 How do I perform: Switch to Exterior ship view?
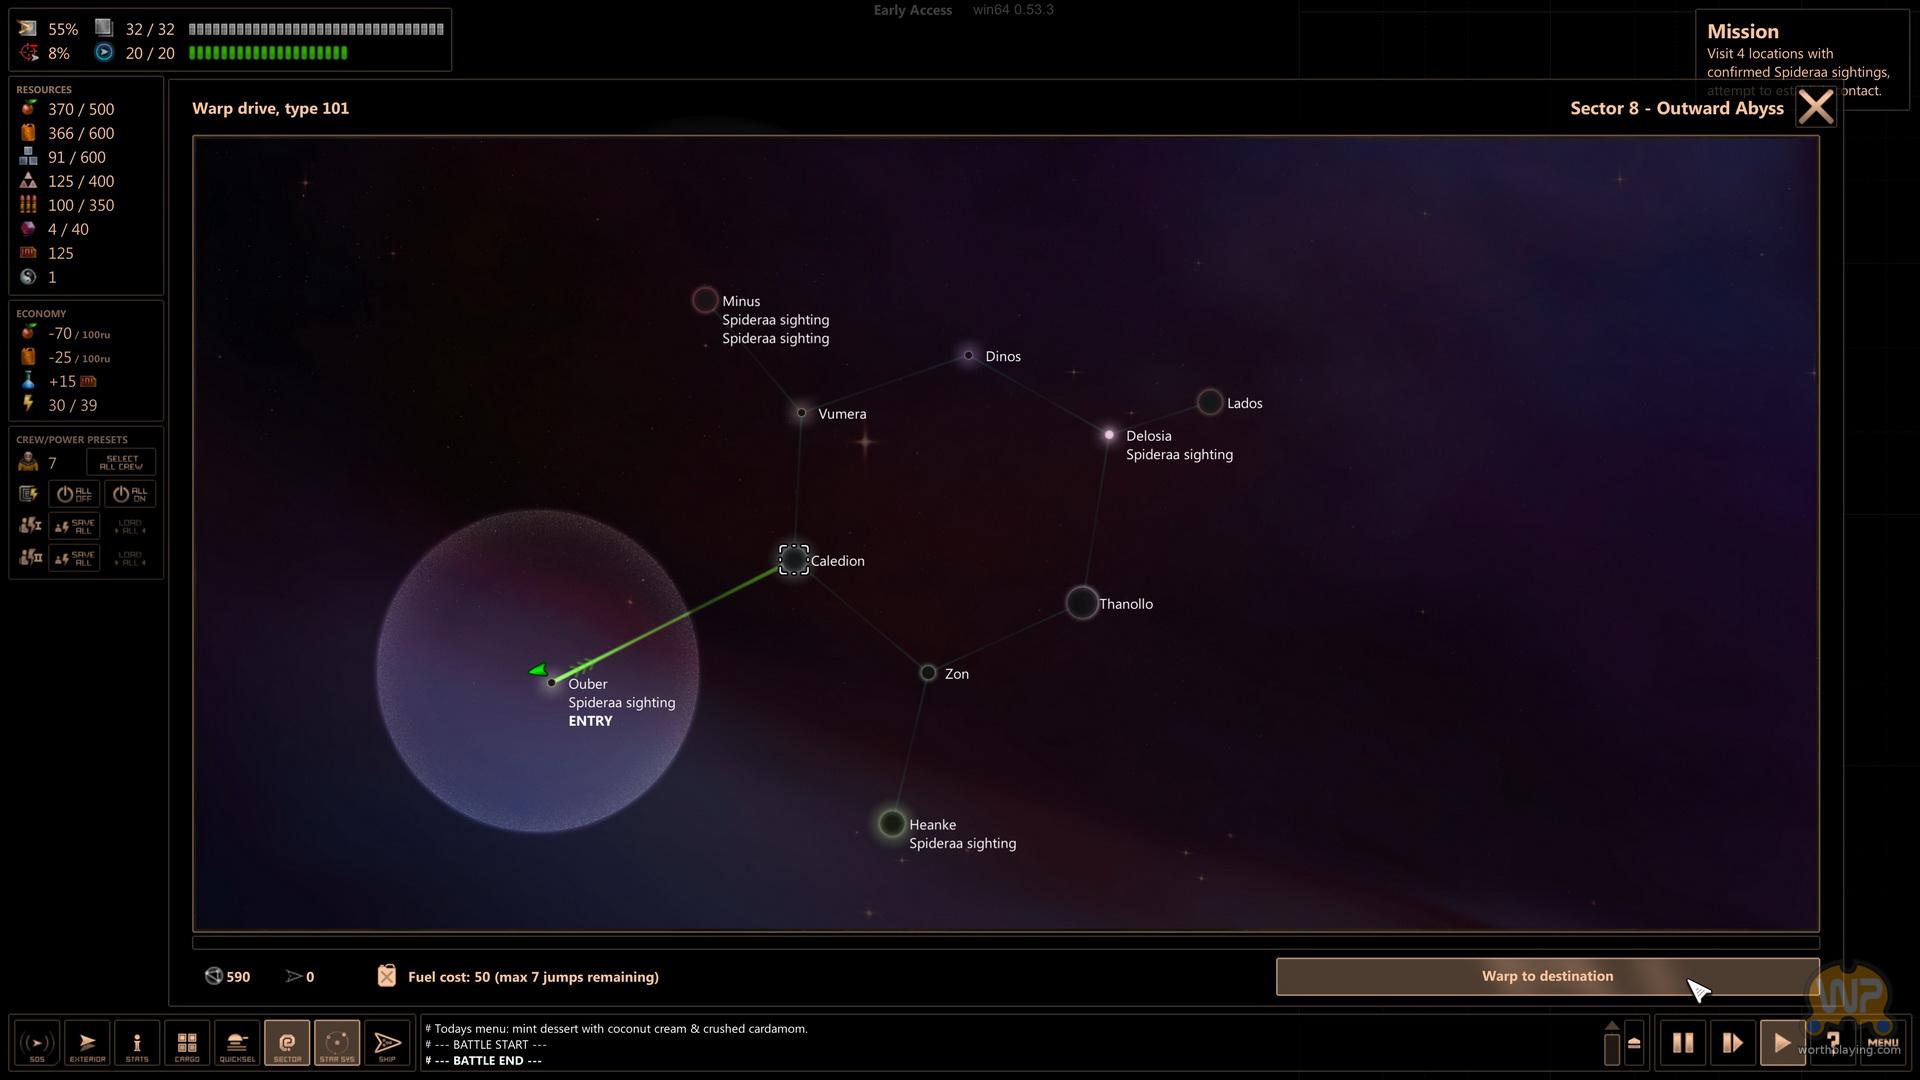[87, 1043]
